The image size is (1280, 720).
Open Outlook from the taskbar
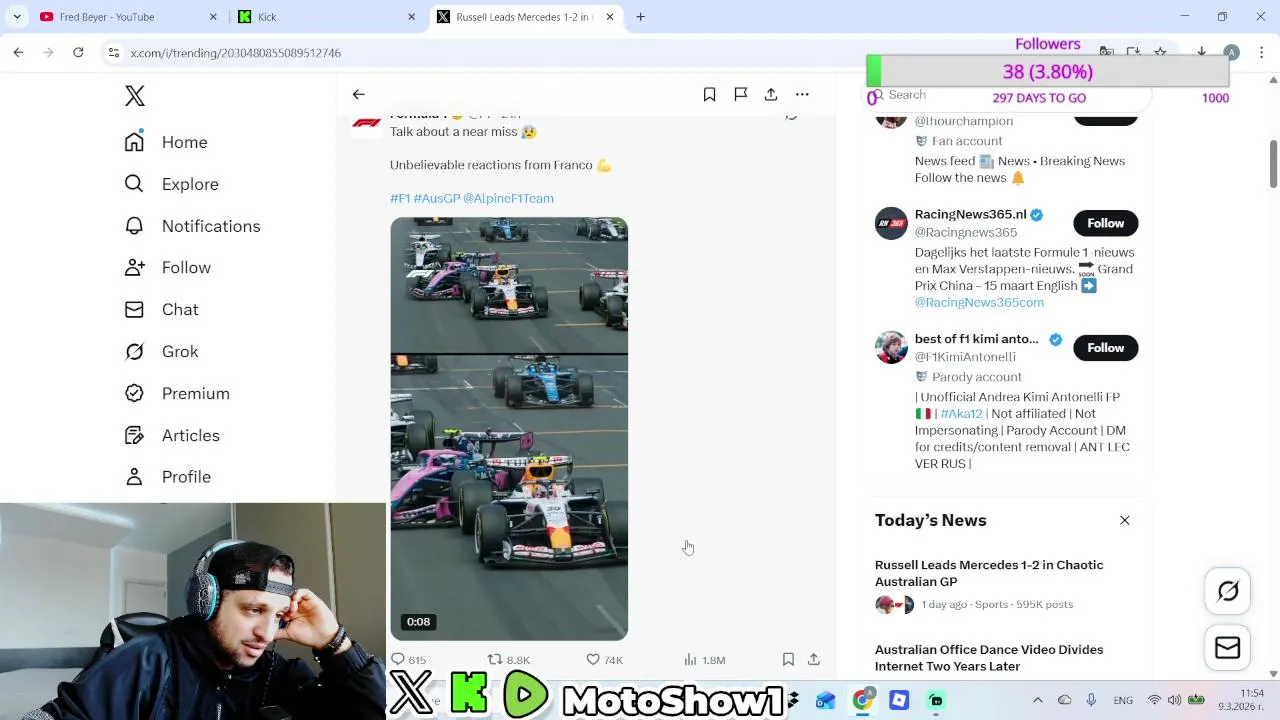tap(825, 700)
